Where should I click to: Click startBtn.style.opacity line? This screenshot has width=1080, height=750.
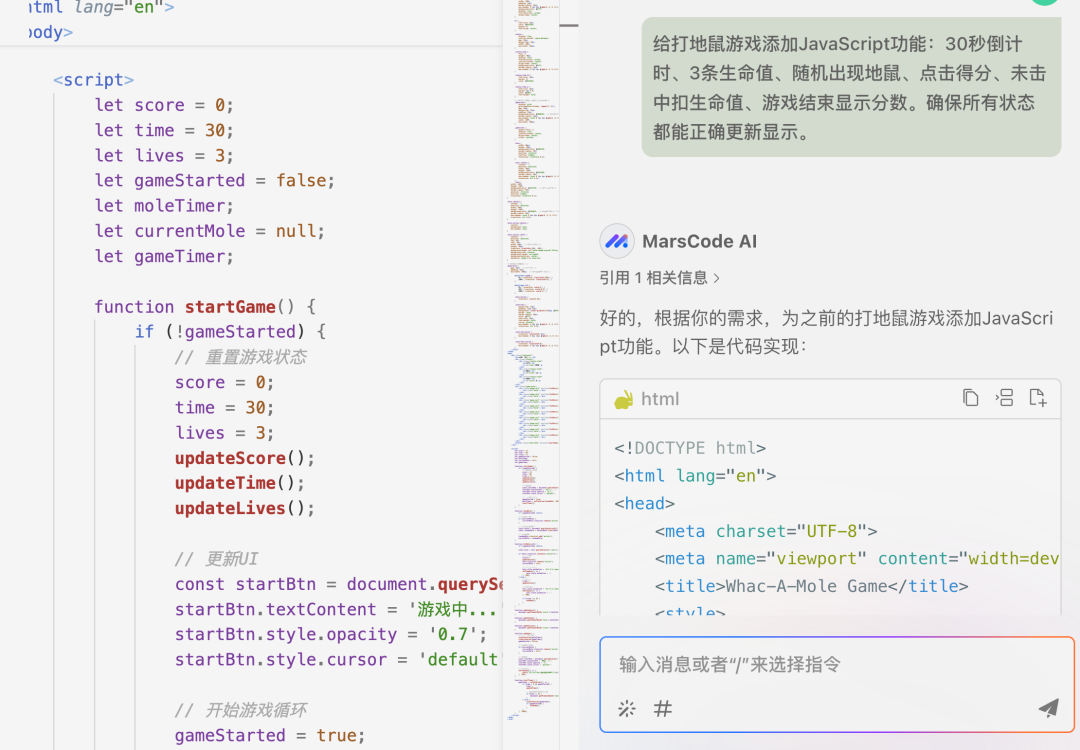click(331, 634)
